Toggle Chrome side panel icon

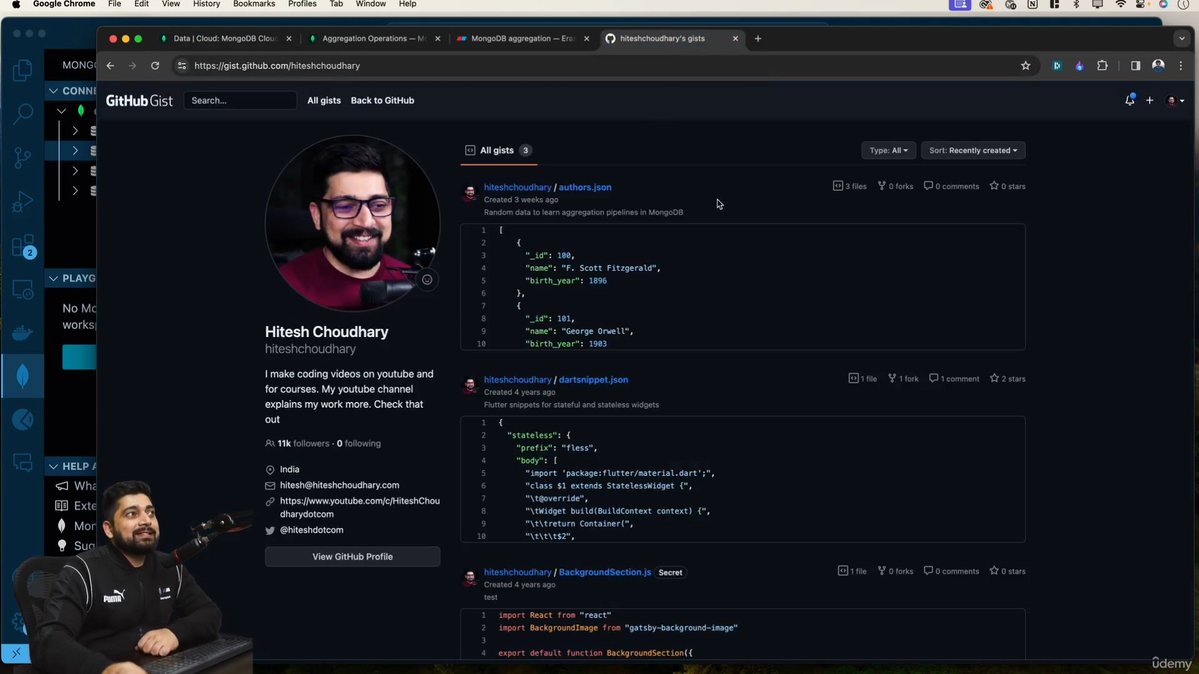[x=1136, y=66]
